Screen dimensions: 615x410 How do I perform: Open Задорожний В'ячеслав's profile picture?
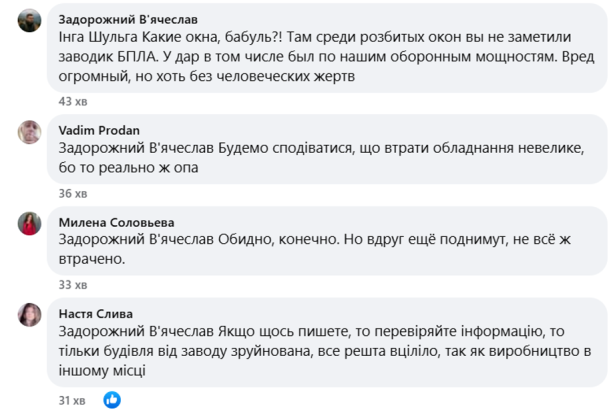coord(29,20)
